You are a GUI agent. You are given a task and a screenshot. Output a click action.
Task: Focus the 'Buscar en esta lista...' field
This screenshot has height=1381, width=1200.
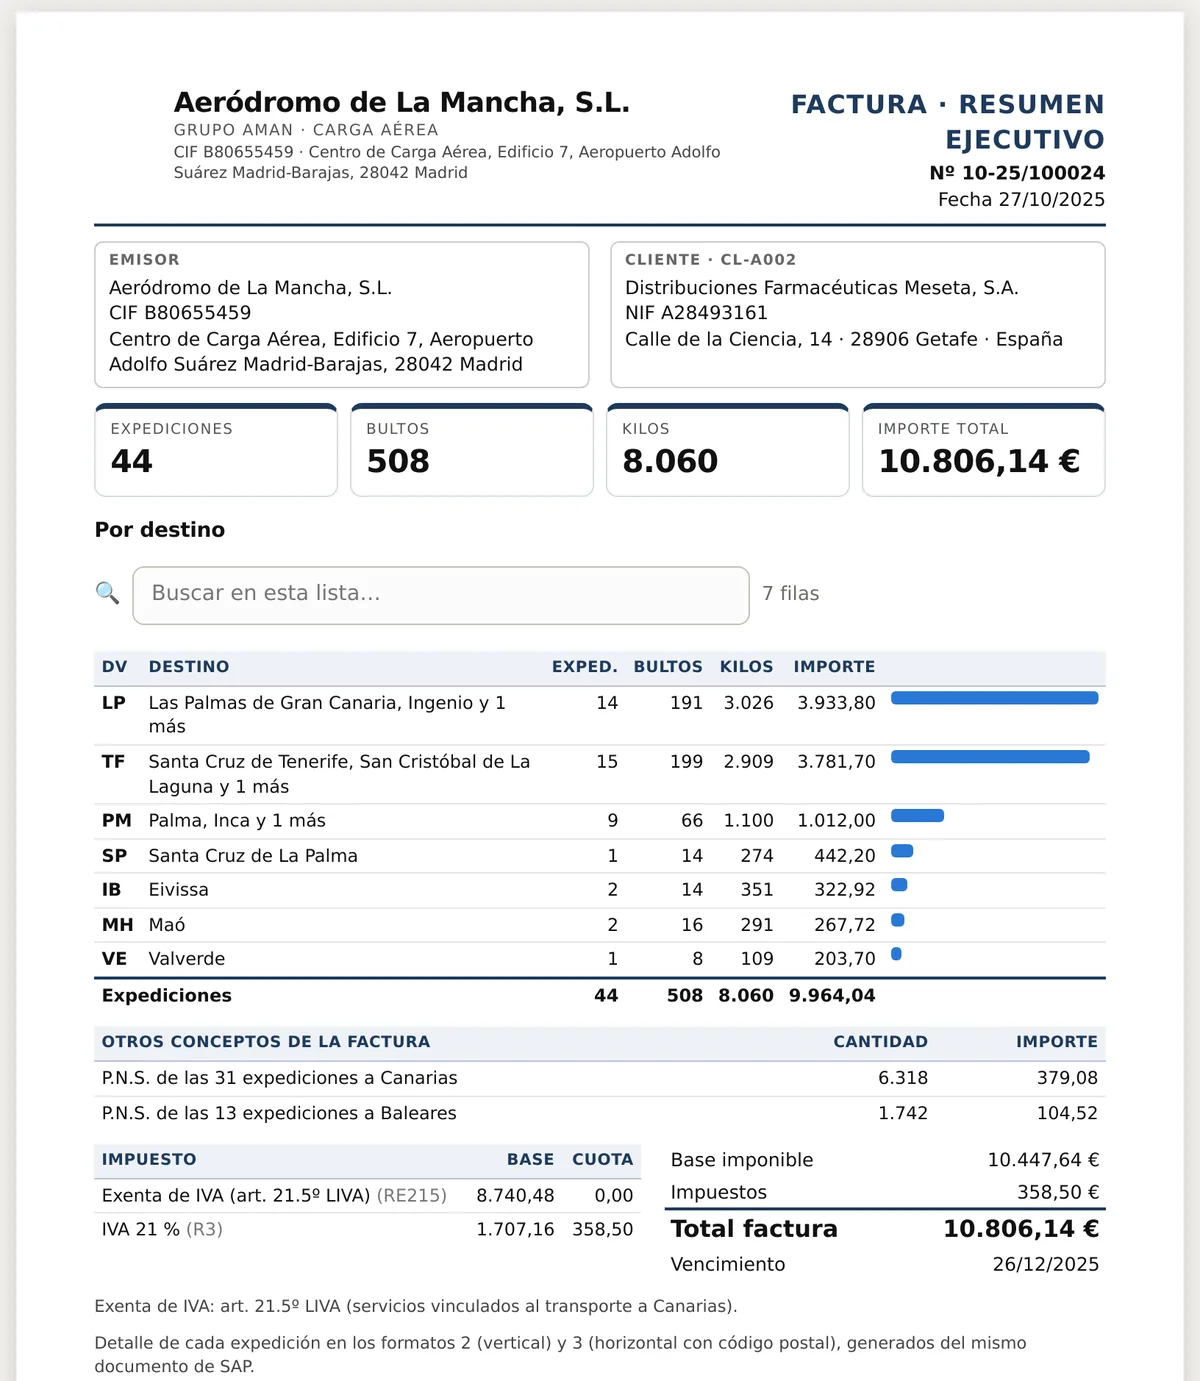(x=441, y=595)
